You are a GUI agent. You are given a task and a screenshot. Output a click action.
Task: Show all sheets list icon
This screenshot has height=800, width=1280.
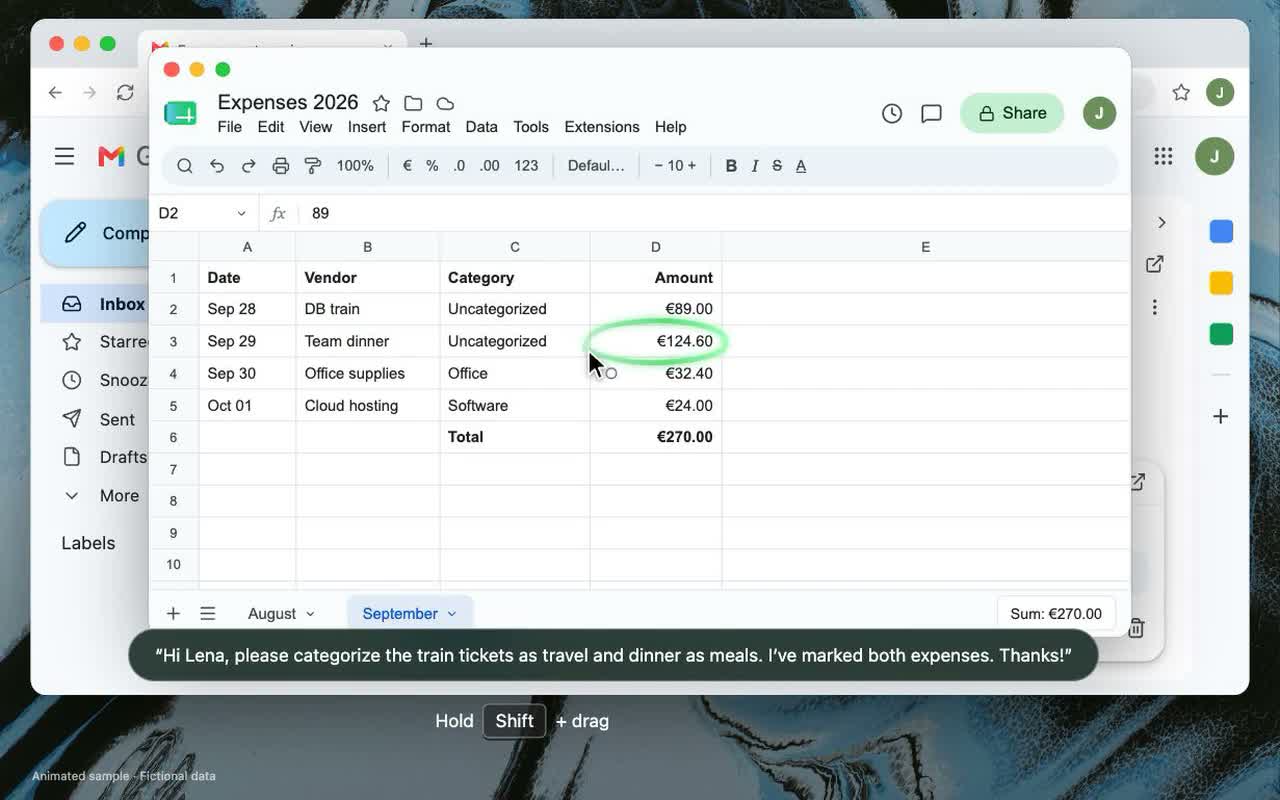[x=208, y=614]
